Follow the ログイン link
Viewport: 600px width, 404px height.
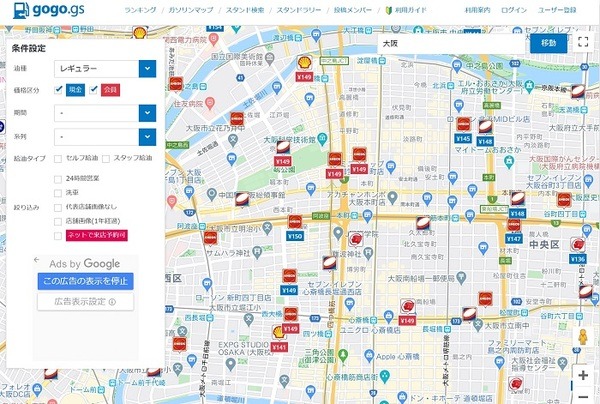point(514,10)
